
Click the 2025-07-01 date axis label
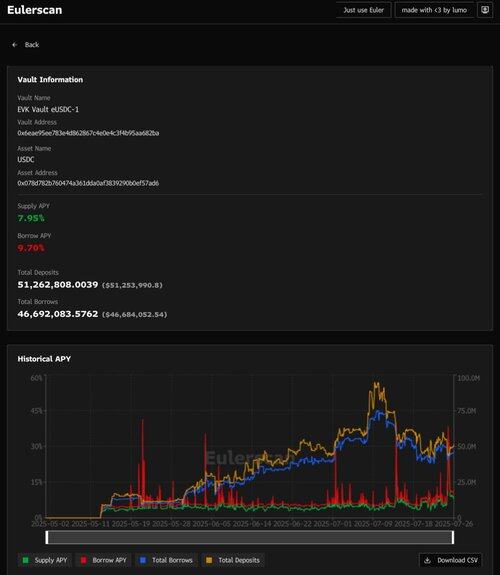333,524
